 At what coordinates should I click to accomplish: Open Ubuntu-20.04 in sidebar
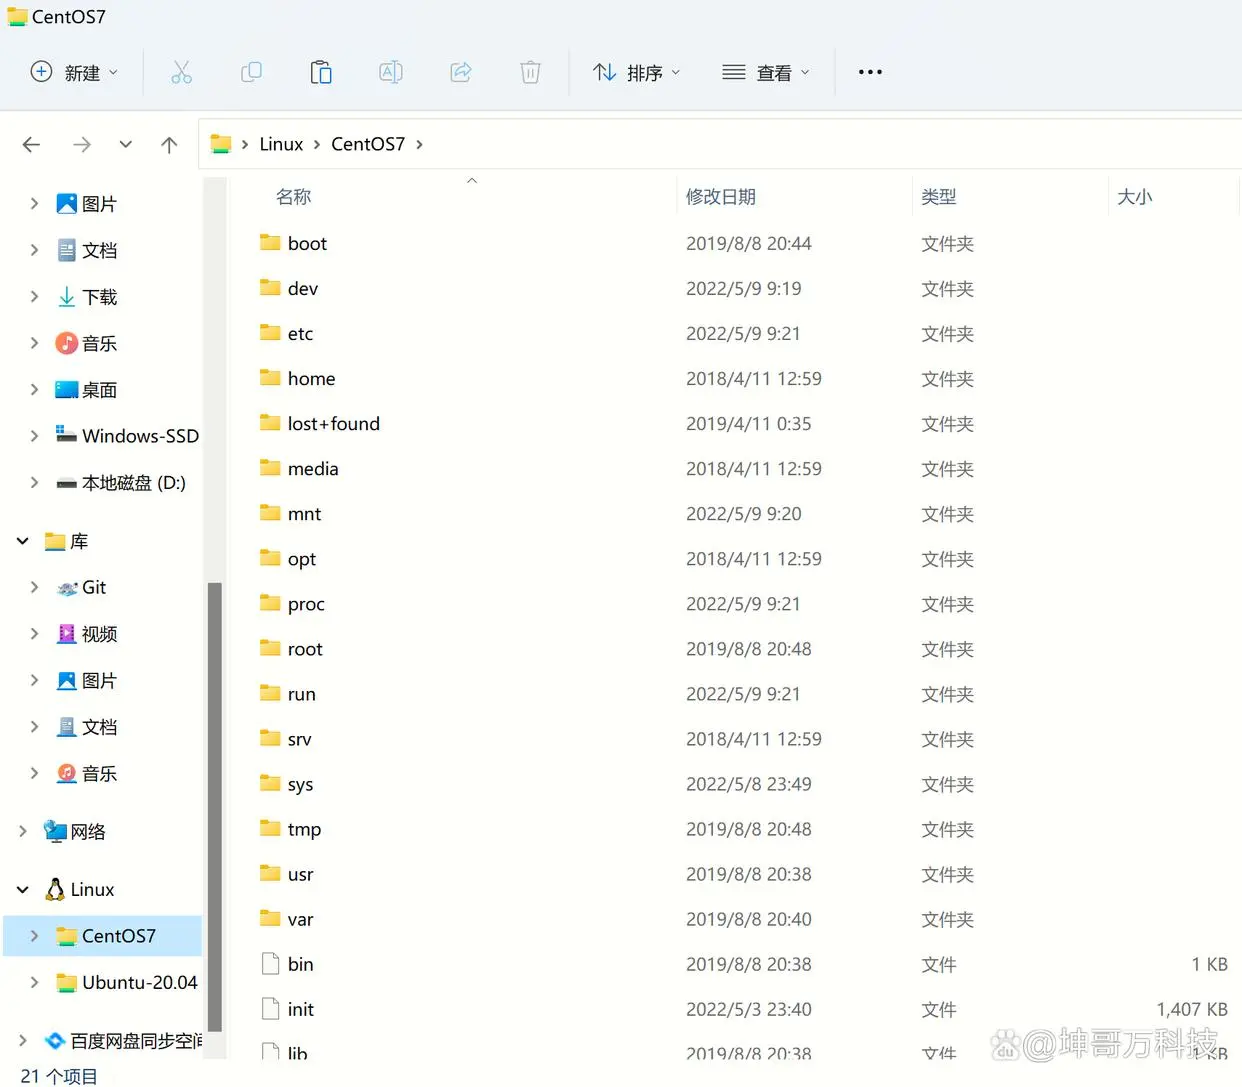[x=128, y=982]
